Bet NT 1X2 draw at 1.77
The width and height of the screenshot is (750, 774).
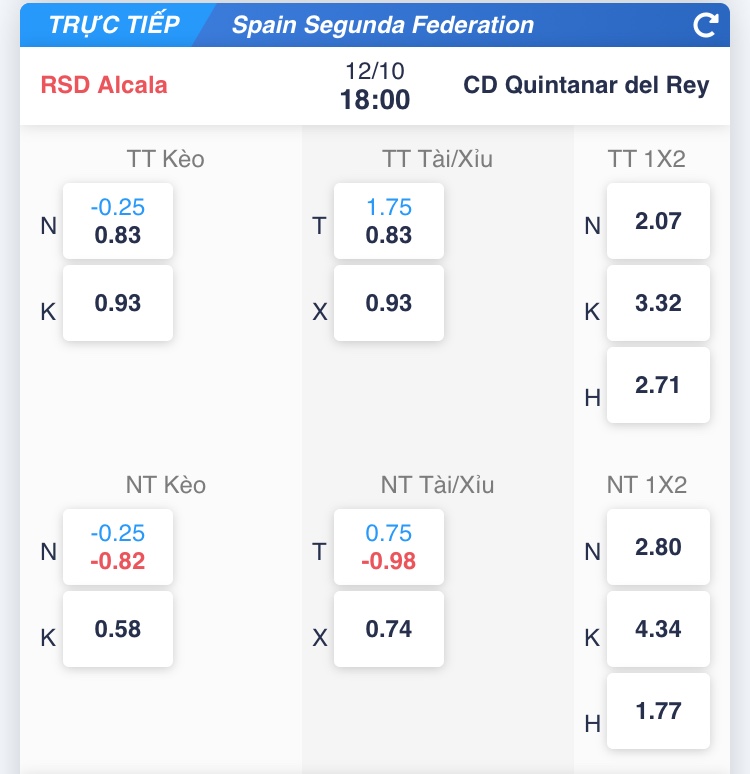658,711
